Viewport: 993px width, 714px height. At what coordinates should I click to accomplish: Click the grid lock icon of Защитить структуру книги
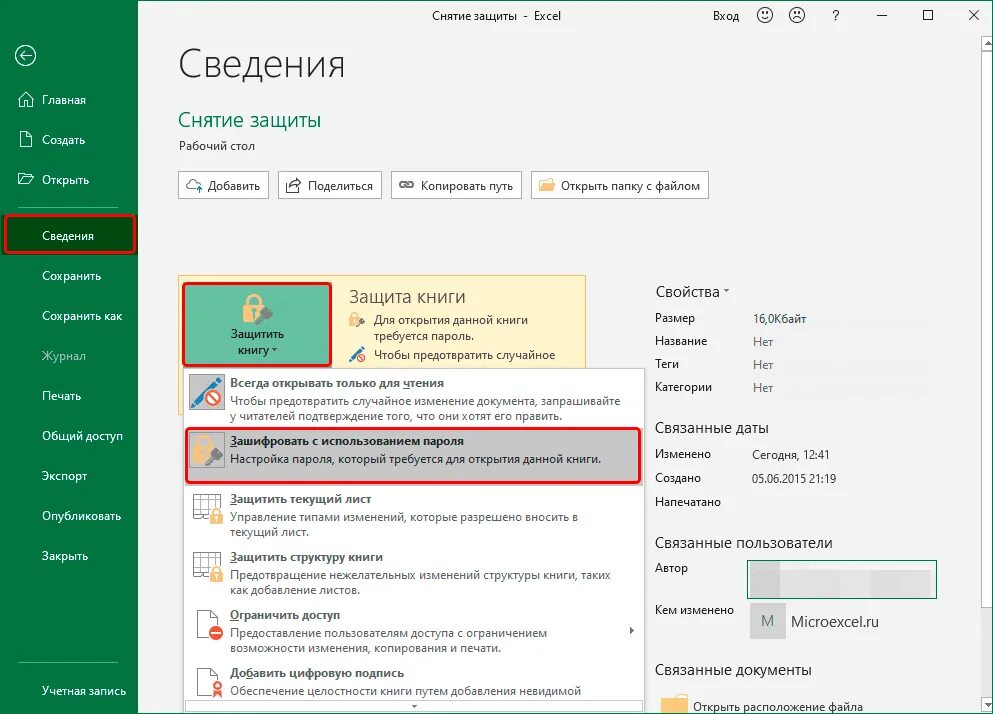(x=207, y=566)
